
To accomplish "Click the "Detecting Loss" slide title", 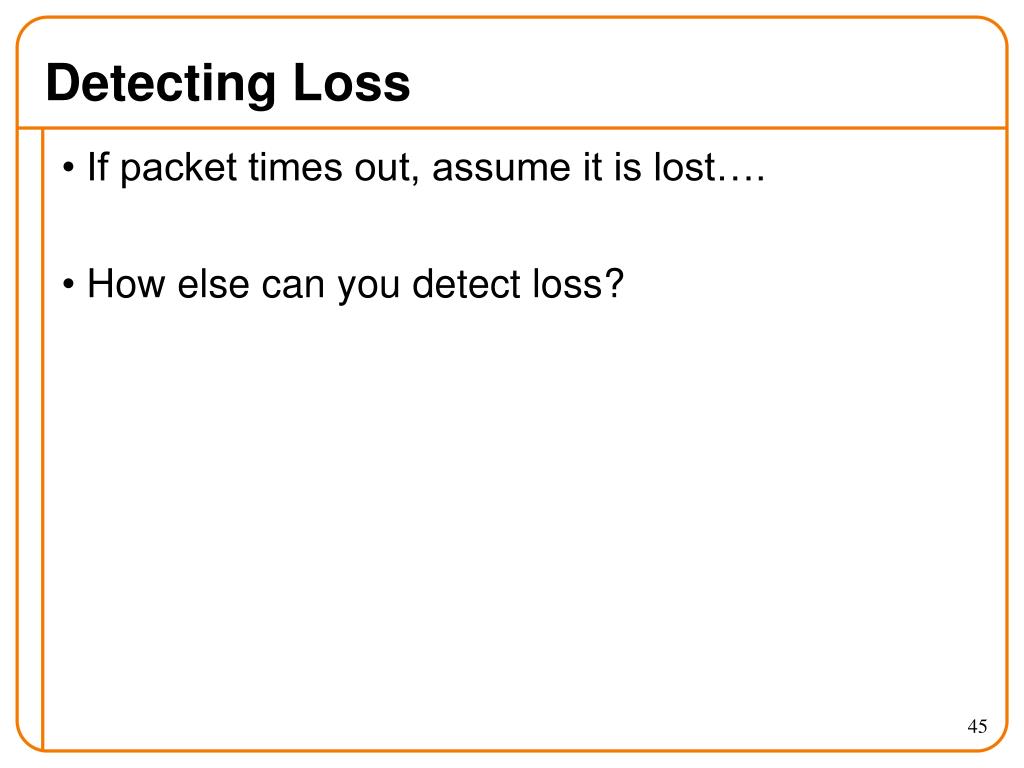I will pyautogui.click(x=228, y=84).
